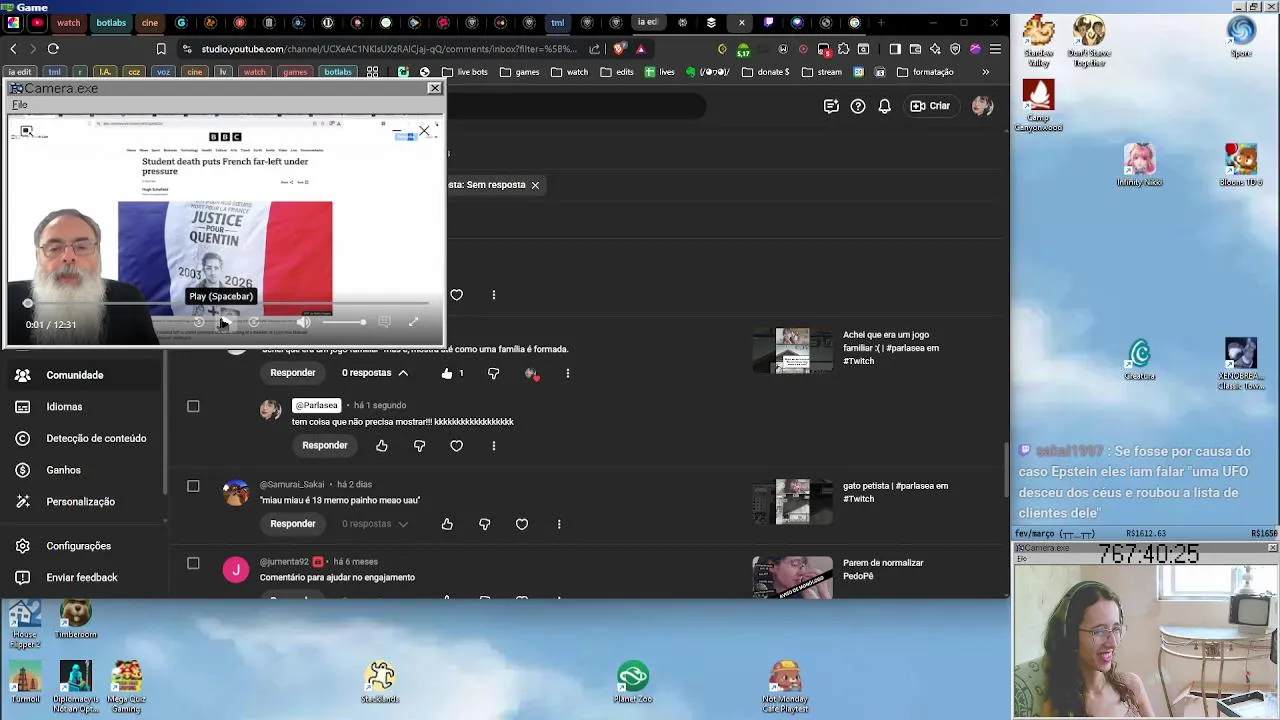Mute the video speaker icon
1280x720 pixels.
pos(303,322)
